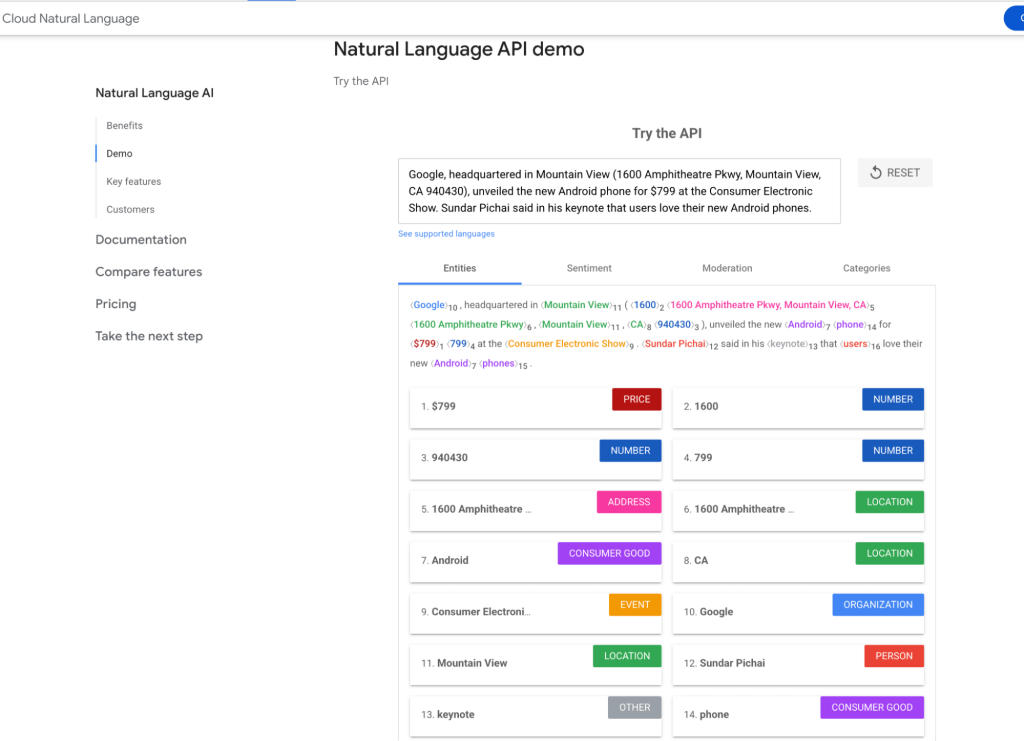This screenshot has width=1024, height=741.
Task: Select entity card text 3. 940430
Action: [x=444, y=458]
